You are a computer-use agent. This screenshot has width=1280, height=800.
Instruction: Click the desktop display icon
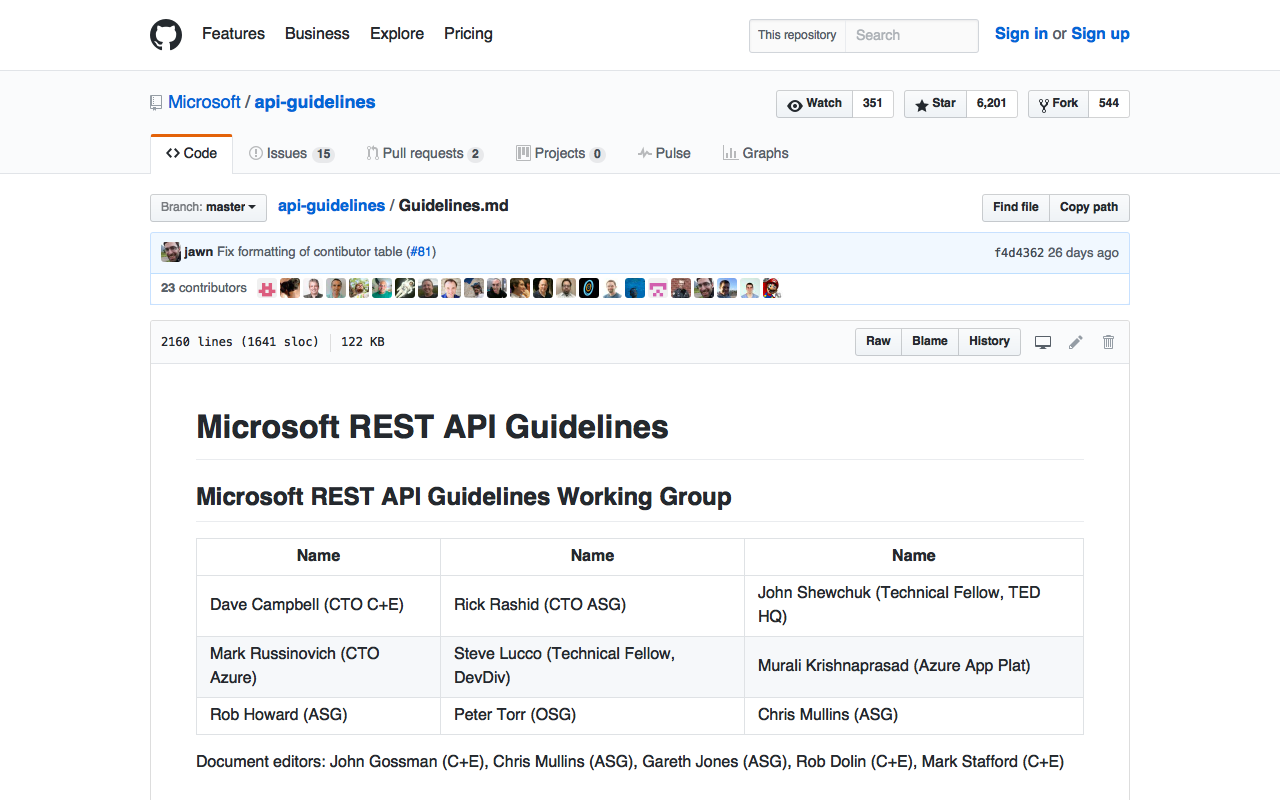[1043, 342]
